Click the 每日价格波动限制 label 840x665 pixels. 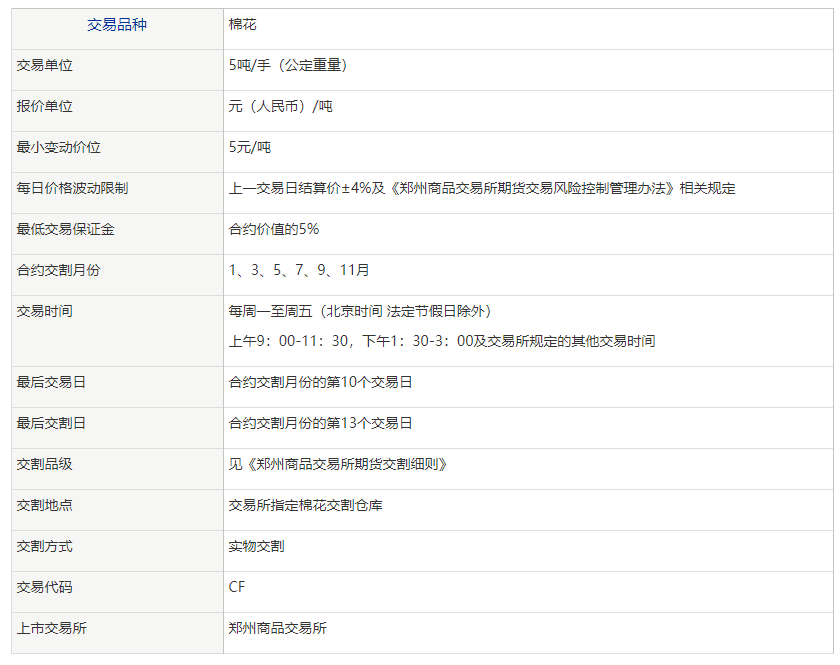[x=62, y=188]
